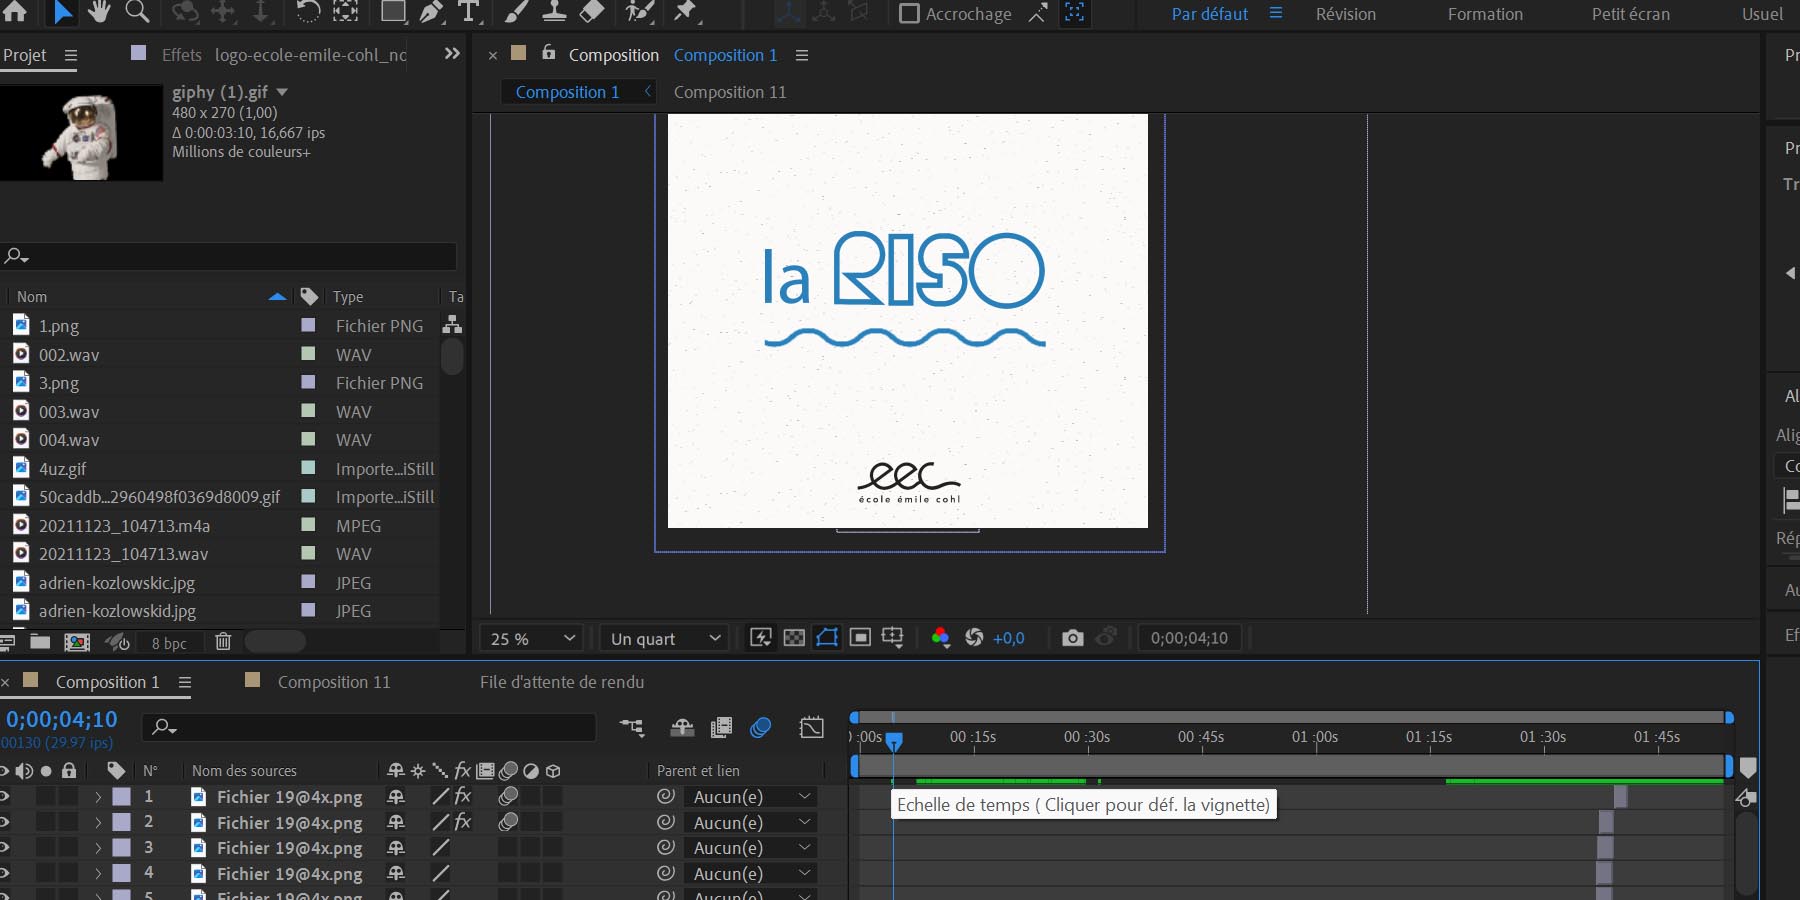The width and height of the screenshot is (1800, 900).
Task: Create new composition icon in Project panel
Action: 77,642
